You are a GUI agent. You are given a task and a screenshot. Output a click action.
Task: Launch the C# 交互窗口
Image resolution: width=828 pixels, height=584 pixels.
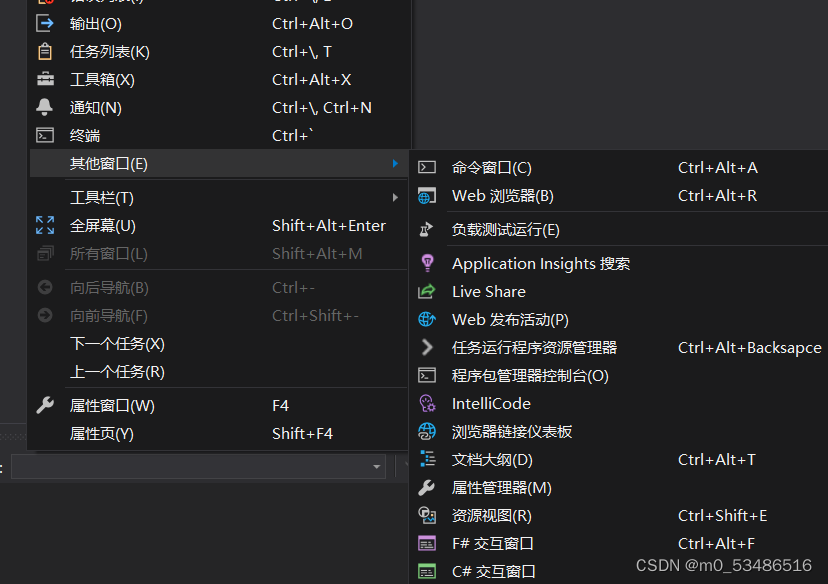(x=495, y=573)
